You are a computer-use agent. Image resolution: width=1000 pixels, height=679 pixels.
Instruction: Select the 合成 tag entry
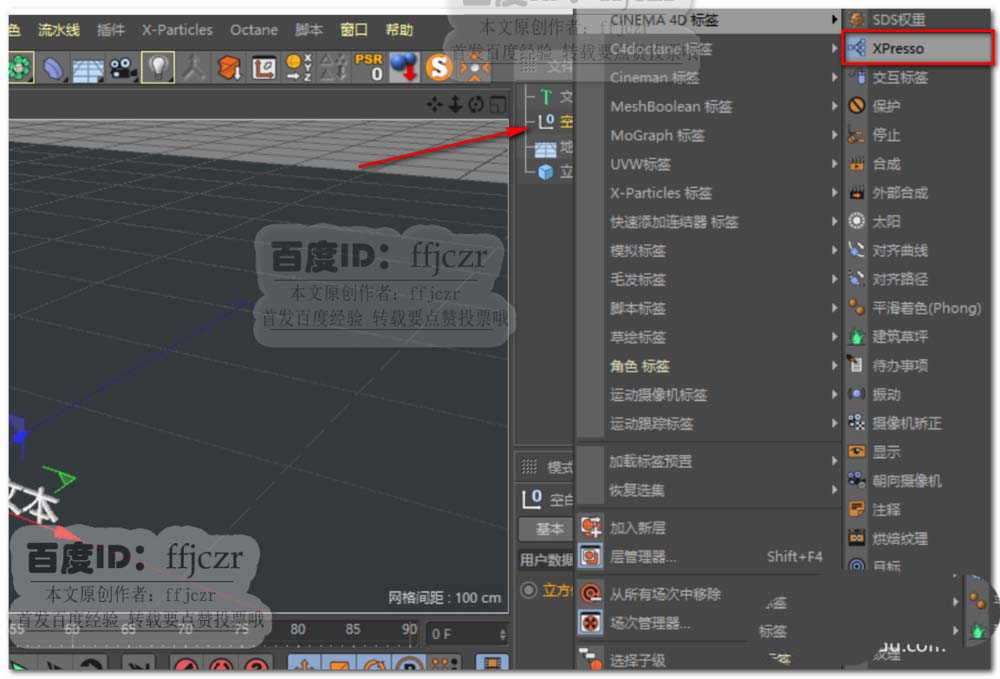[x=917, y=164]
